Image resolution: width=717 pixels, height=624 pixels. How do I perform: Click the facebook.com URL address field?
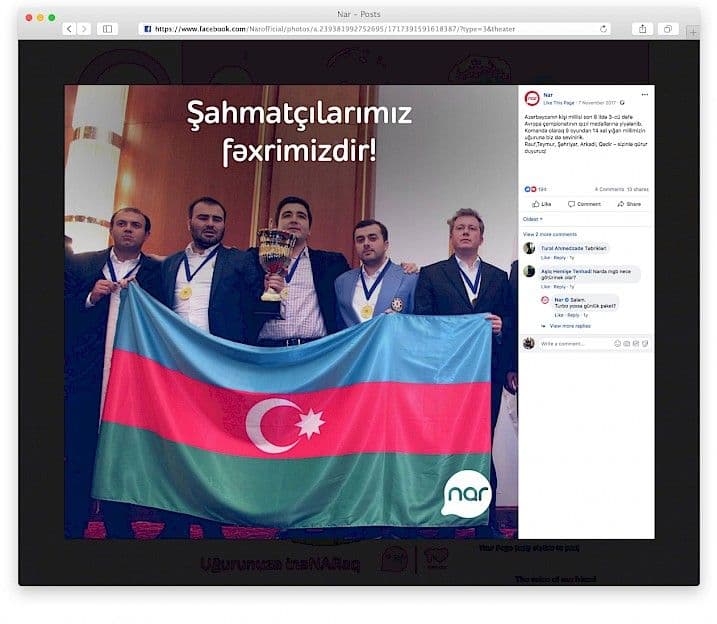(x=375, y=29)
